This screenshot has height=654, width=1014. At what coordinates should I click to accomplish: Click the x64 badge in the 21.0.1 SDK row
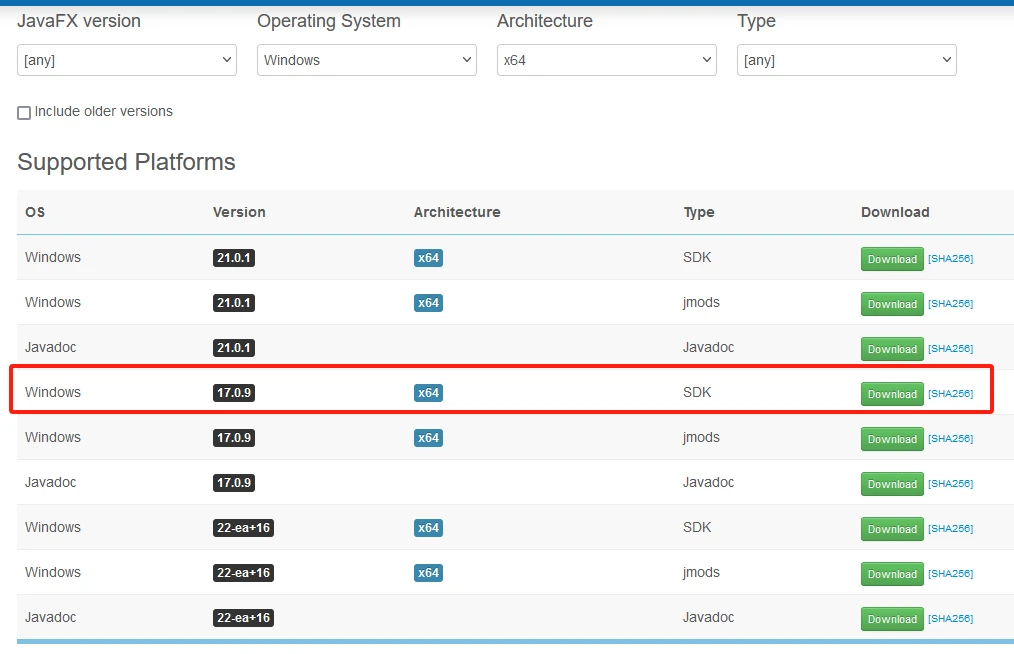pos(428,257)
